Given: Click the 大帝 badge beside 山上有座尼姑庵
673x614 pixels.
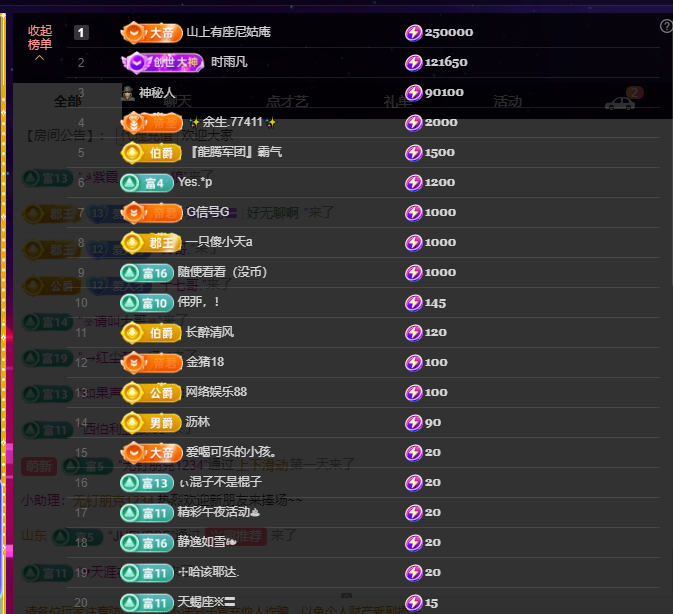Looking at the screenshot, I should [x=152, y=33].
